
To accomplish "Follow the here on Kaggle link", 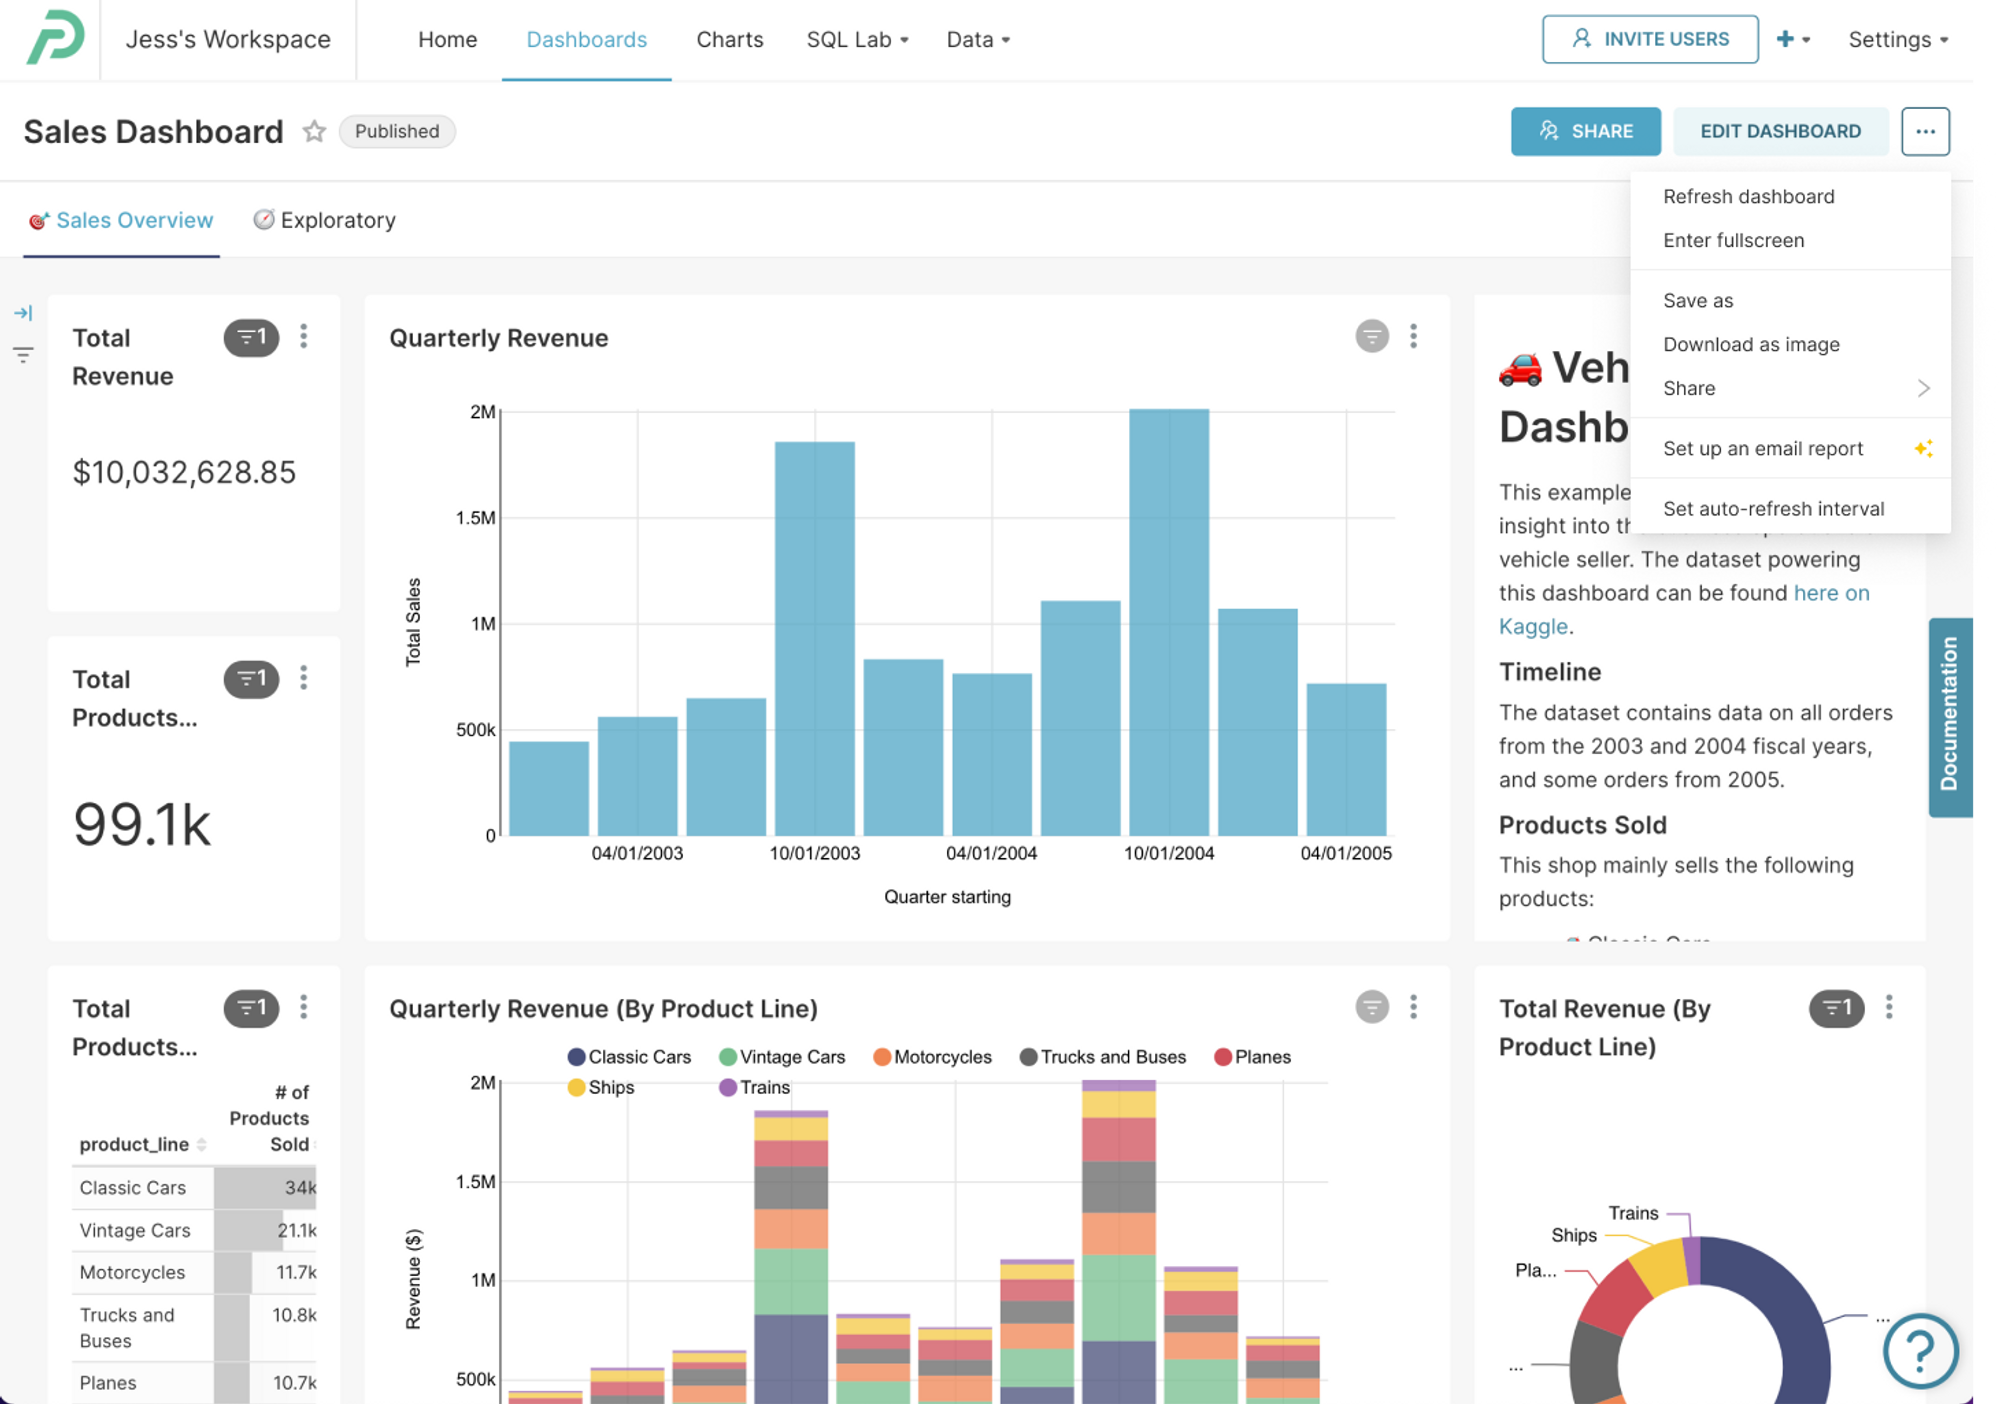I will coord(1830,593).
